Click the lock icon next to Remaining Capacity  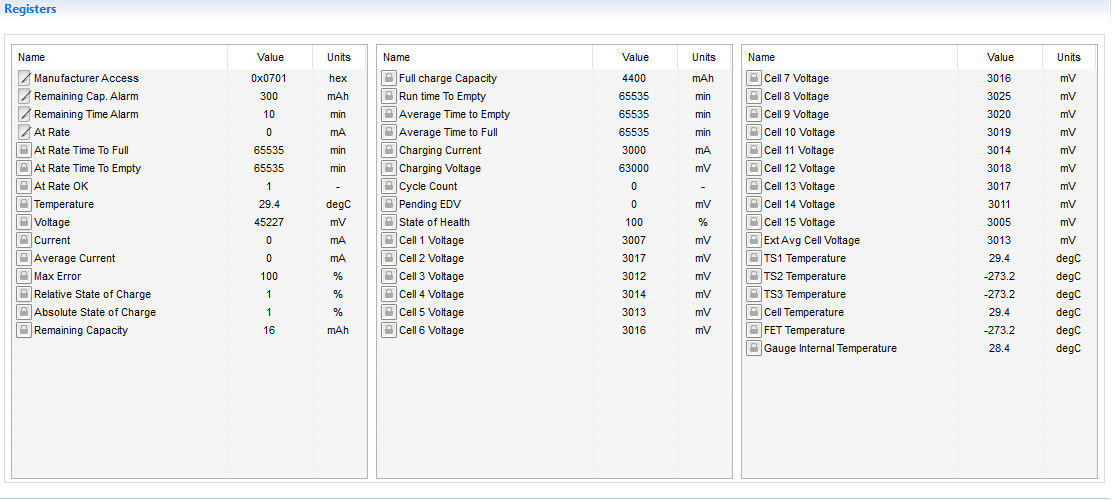point(24,330)
